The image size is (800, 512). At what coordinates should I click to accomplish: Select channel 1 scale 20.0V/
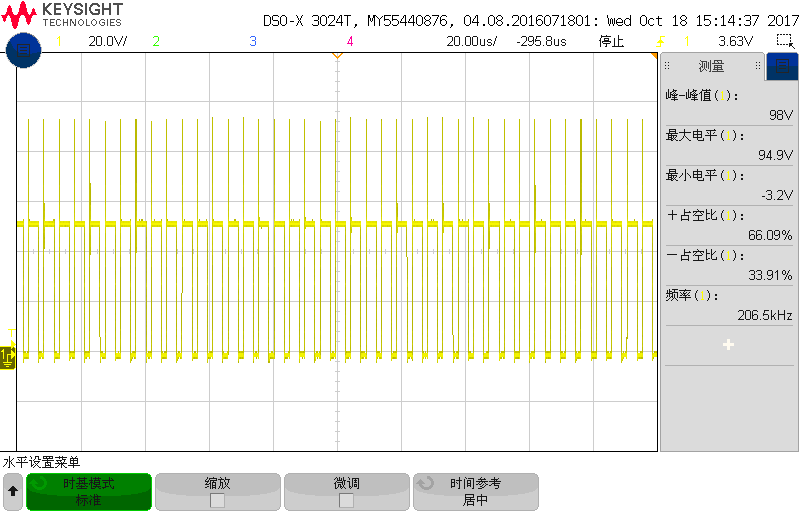point(108,41)
